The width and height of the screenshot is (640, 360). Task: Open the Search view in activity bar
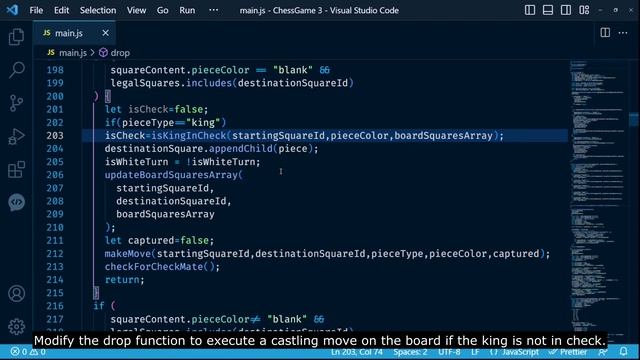16,70
